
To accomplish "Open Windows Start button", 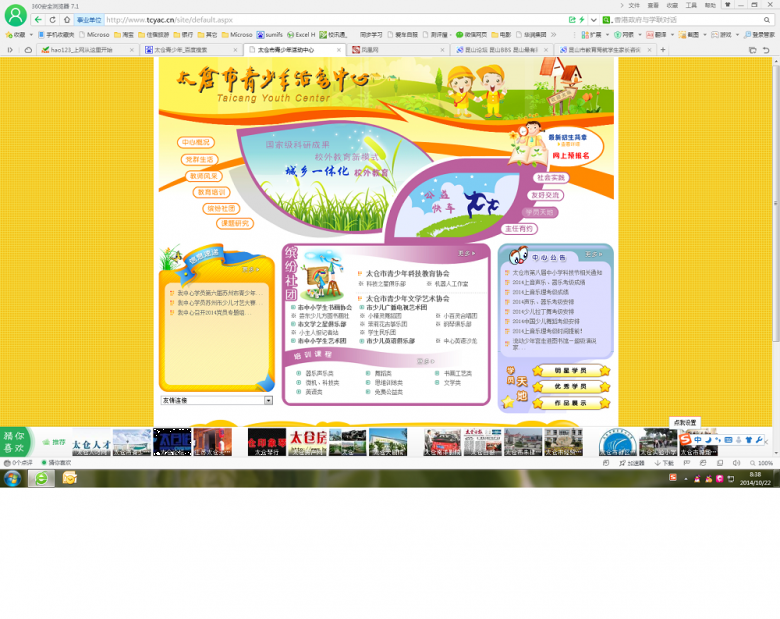I will (12, 479).
